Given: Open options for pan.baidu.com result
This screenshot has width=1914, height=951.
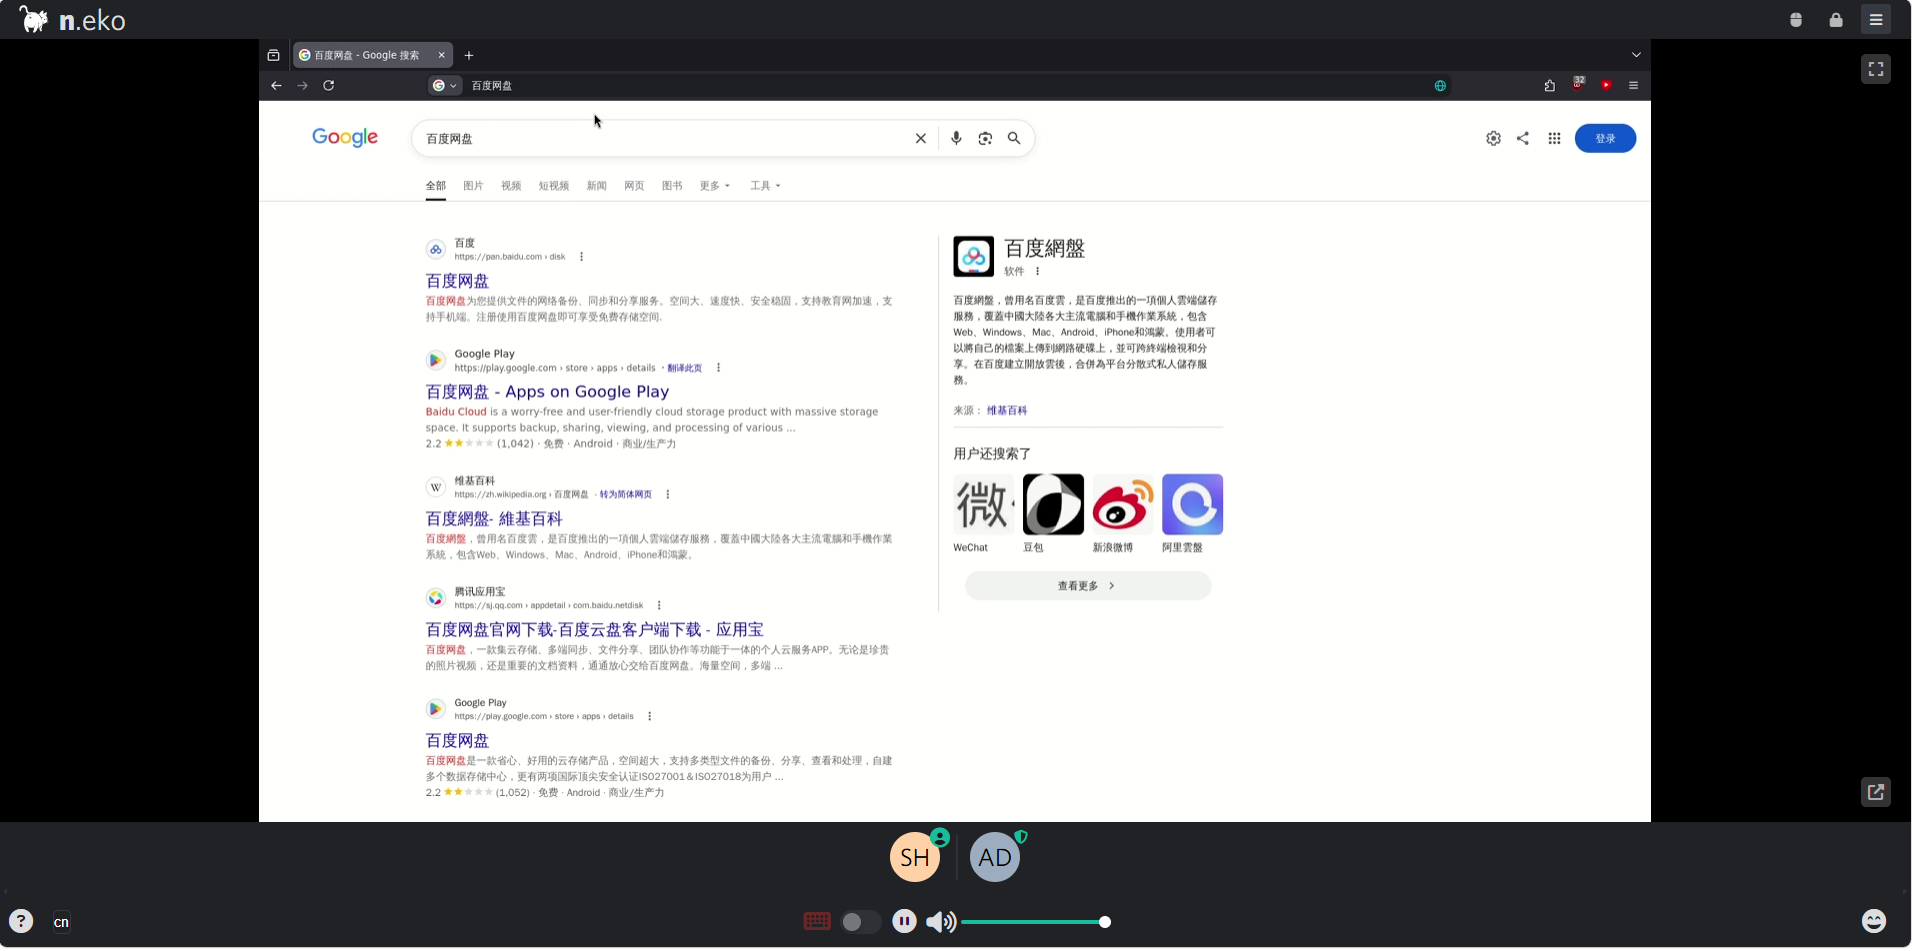Looking at the screenshot, I should coord(581,257).
